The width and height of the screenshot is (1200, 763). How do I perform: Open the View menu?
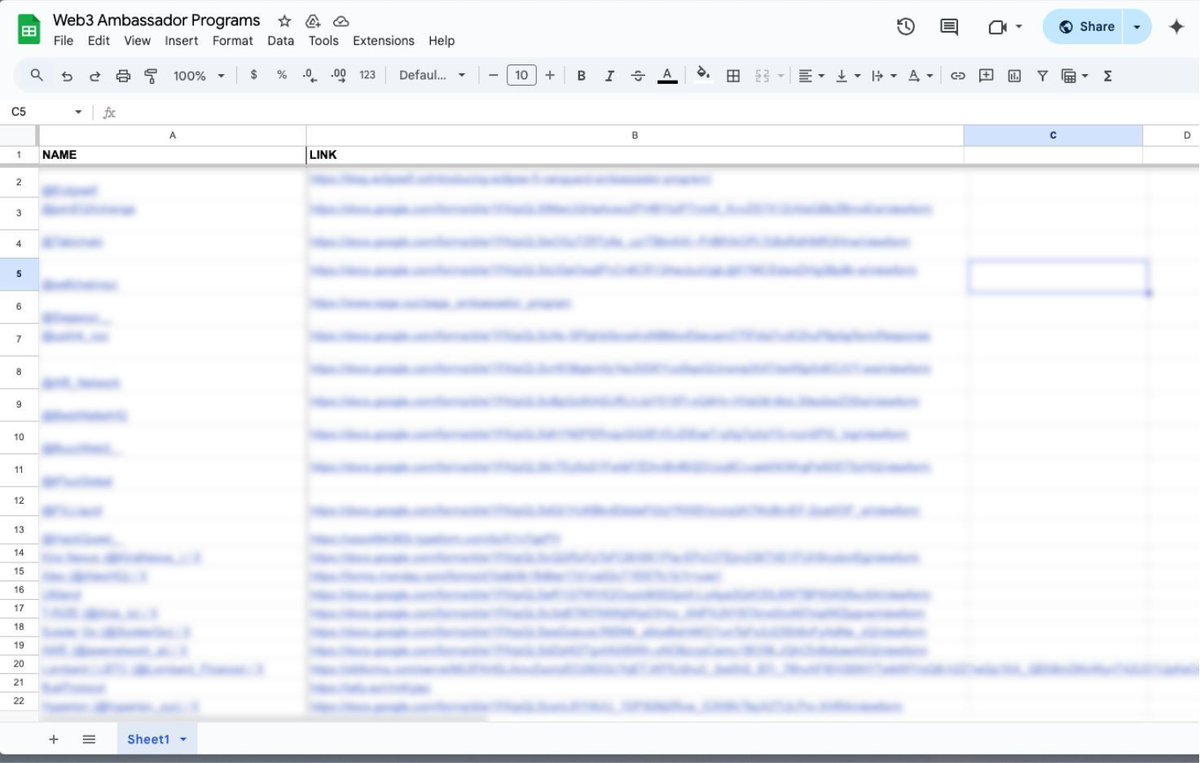click(137, 41)
